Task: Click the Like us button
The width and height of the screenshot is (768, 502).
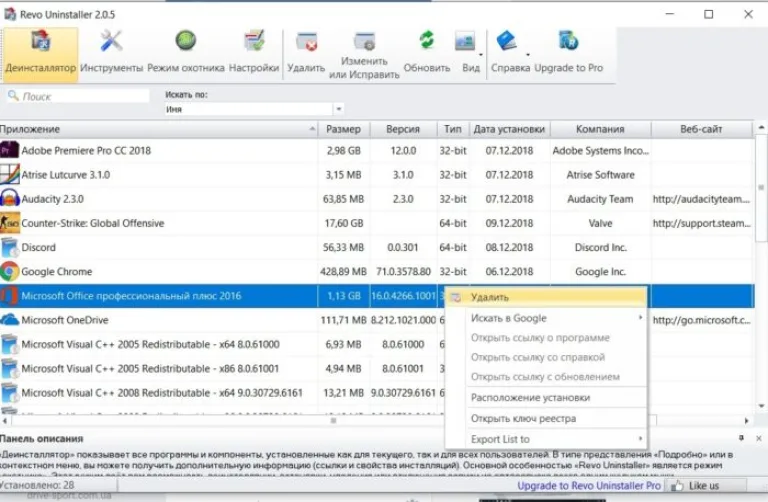Action: (696, 486)
